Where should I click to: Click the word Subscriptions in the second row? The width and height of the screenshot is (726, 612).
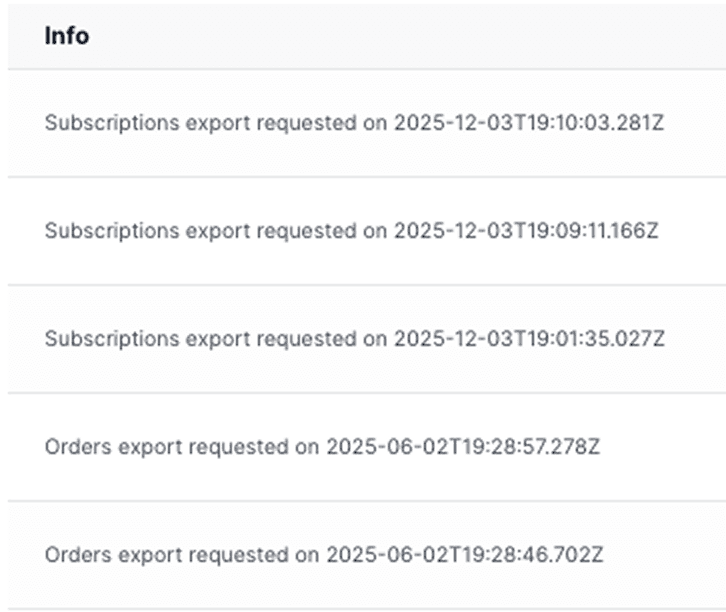point(96,231)
